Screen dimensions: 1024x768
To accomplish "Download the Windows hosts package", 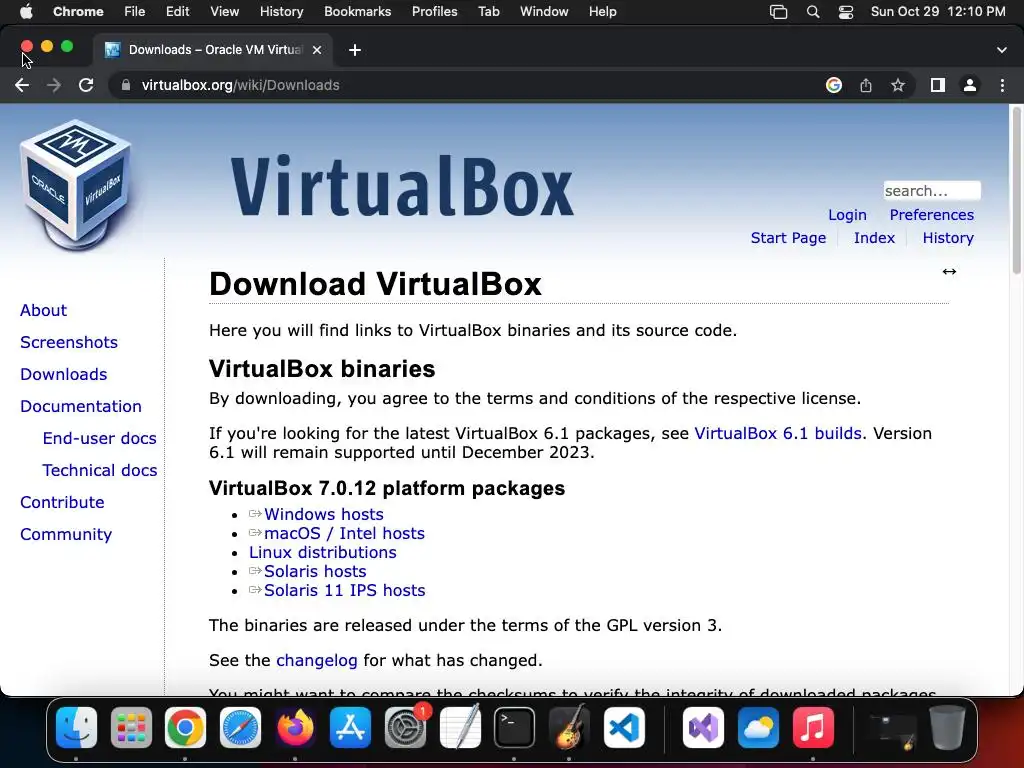I will (x=323, y=515).
